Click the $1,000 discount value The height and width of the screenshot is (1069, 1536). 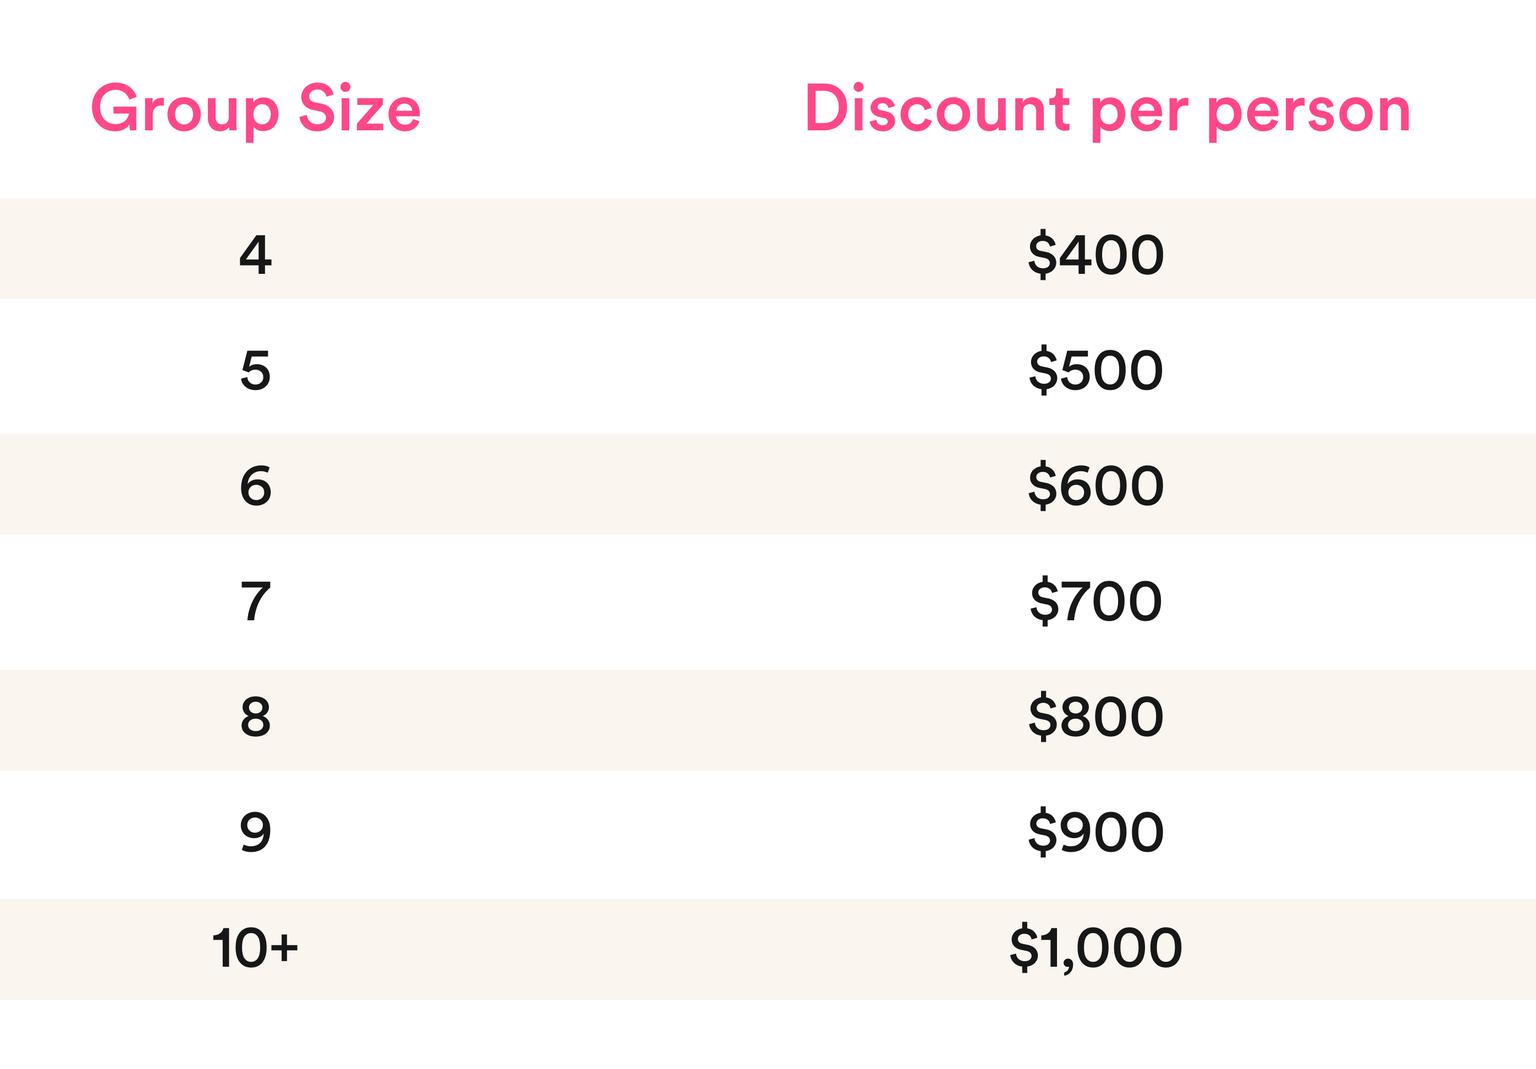coord(1096,948)
